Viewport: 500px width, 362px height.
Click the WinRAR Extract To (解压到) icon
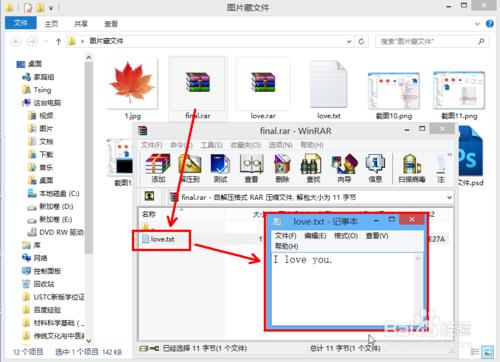click(189, 168)
